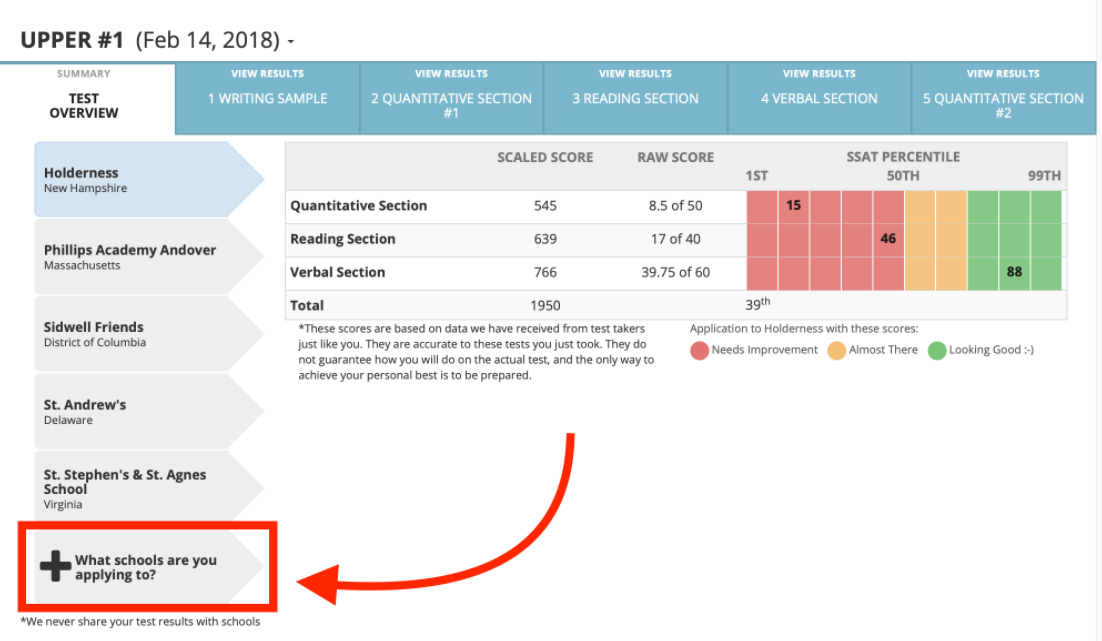Click the SSAT PERCENTILE column header
This screenshot has width=1102, height=641.
tap(903, 157)
